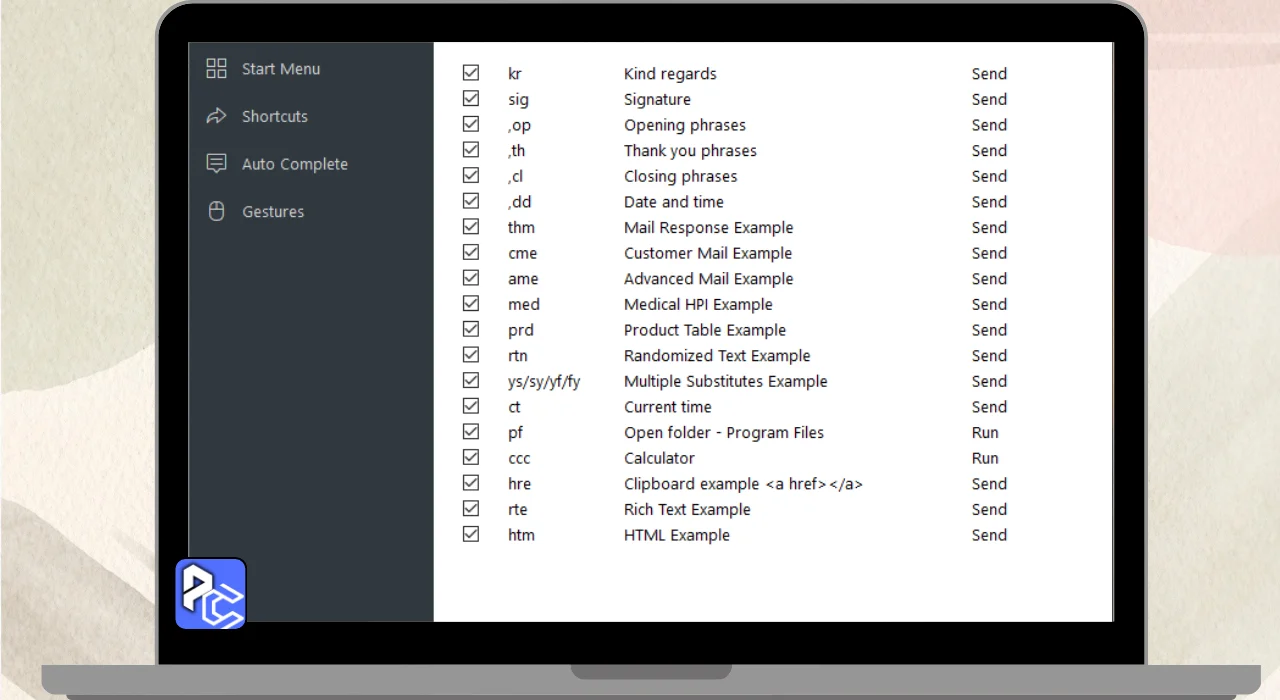Image resolution: width=1280 pixels, height=700 pixels.
Task: Toggle the Multiple Substitutes Example checkbox
Action: (x=471, y=381)
